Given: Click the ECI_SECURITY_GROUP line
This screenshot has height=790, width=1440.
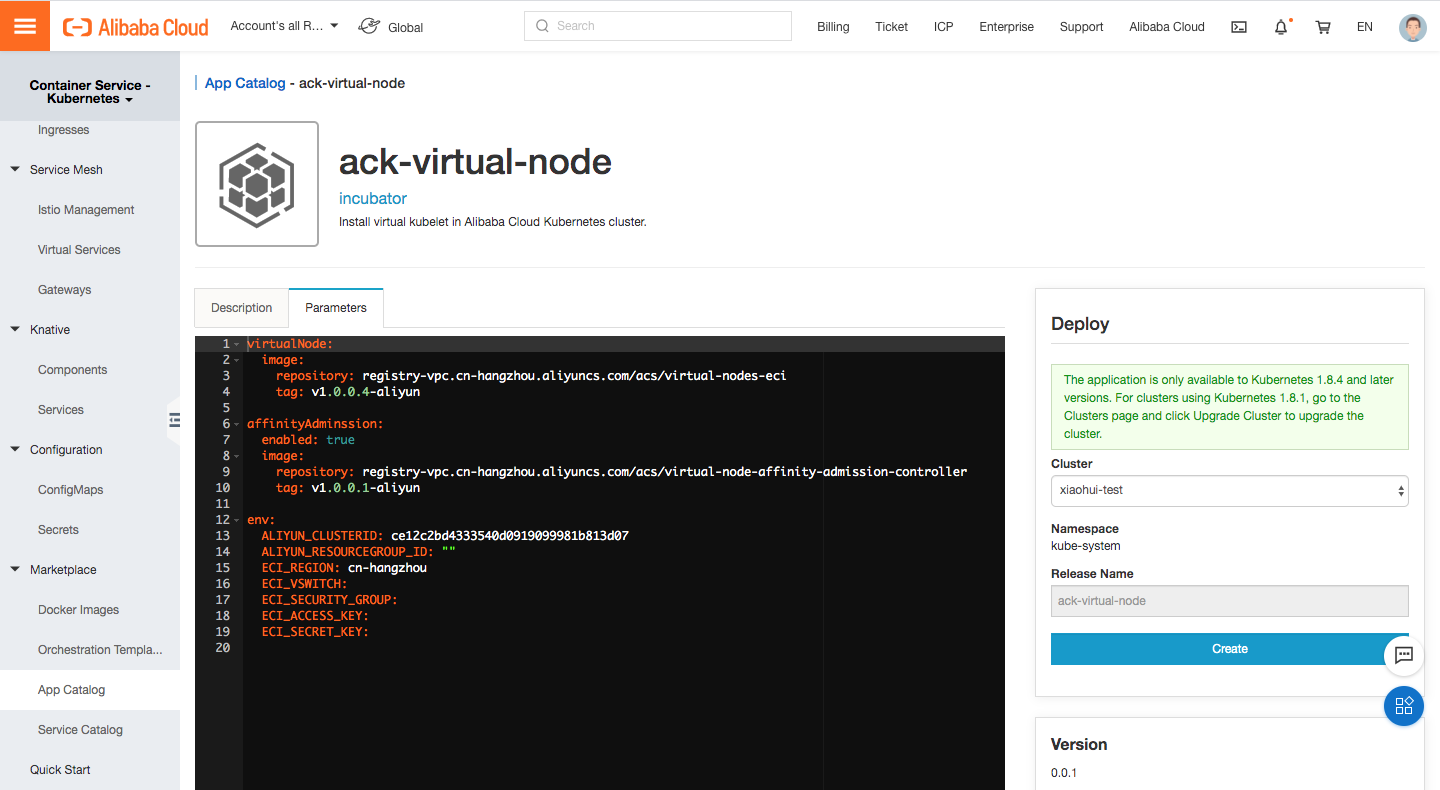Looking at the screenshot, I should 330,600.
